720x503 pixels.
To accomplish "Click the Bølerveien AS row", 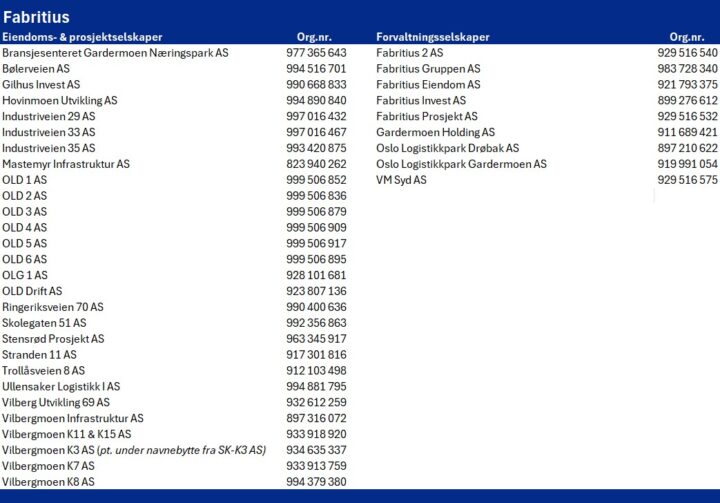I will click(x=36, y=69).
